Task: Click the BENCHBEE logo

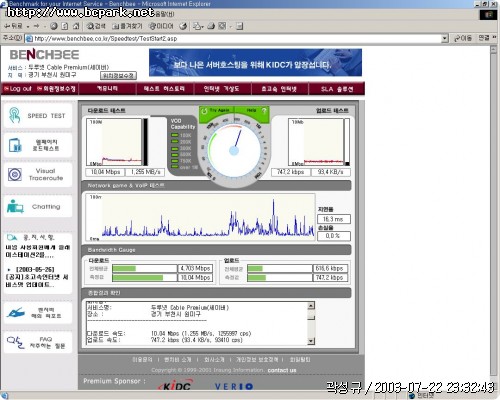Action: (x=44, y=55)
